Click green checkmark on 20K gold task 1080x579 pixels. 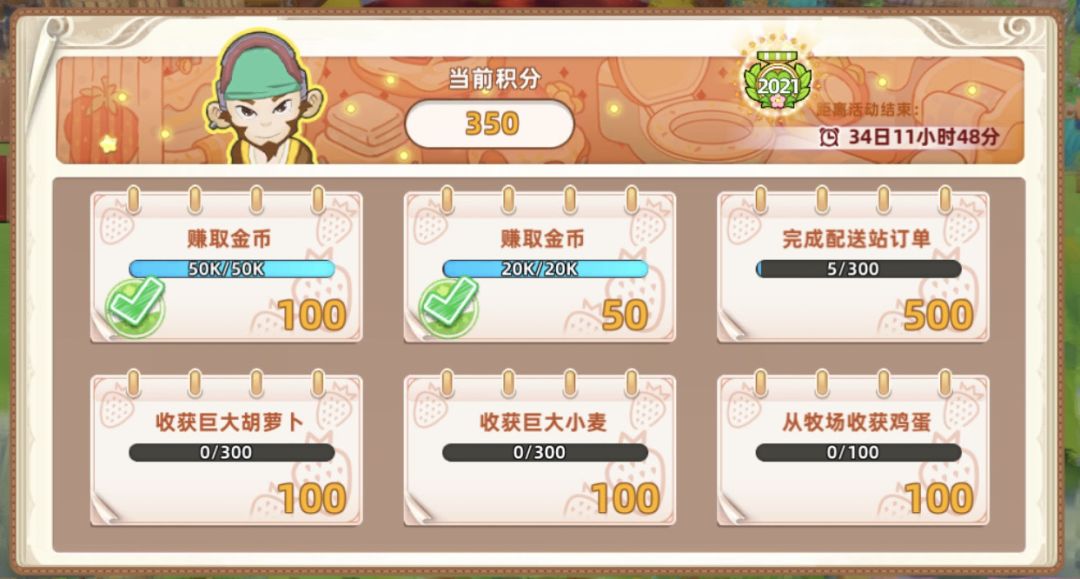(x=448, y=306)
